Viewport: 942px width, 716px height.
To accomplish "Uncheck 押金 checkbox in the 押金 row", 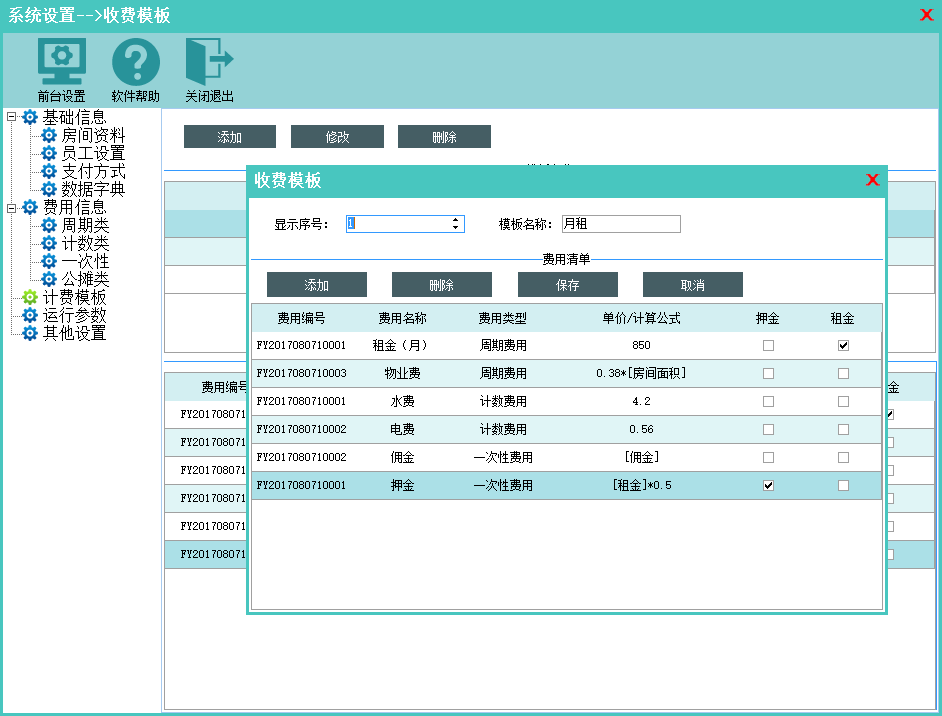I will coord(768,486).
